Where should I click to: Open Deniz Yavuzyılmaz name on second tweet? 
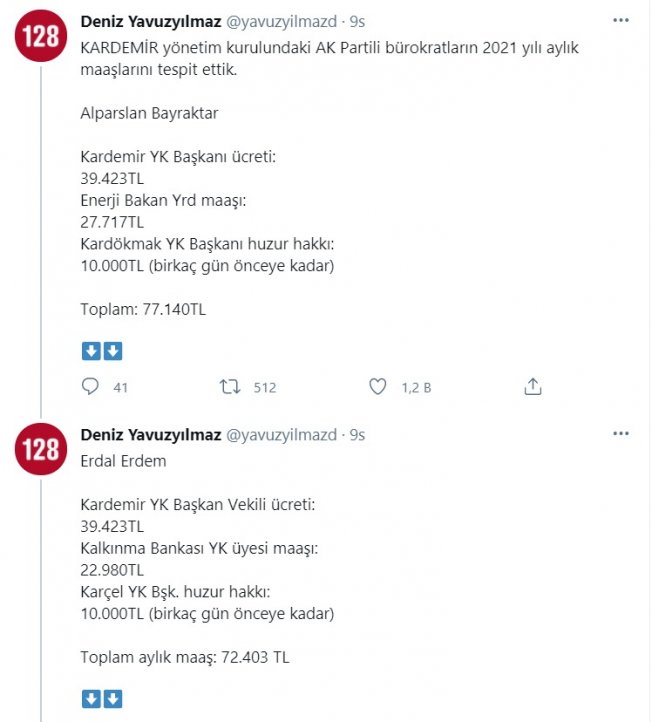(151, 435)
